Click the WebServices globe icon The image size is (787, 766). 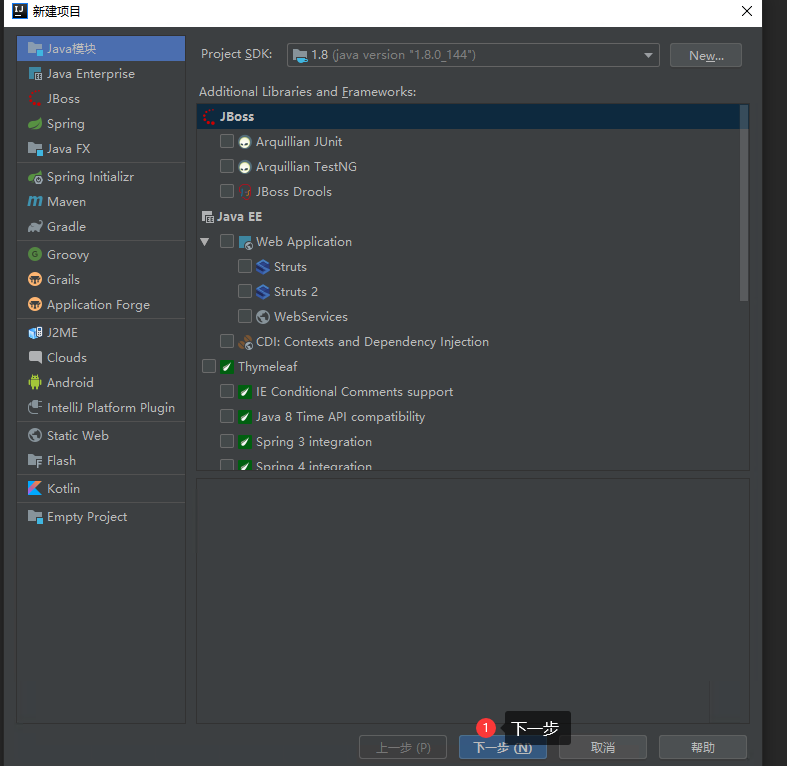click(x=263, y=317)
